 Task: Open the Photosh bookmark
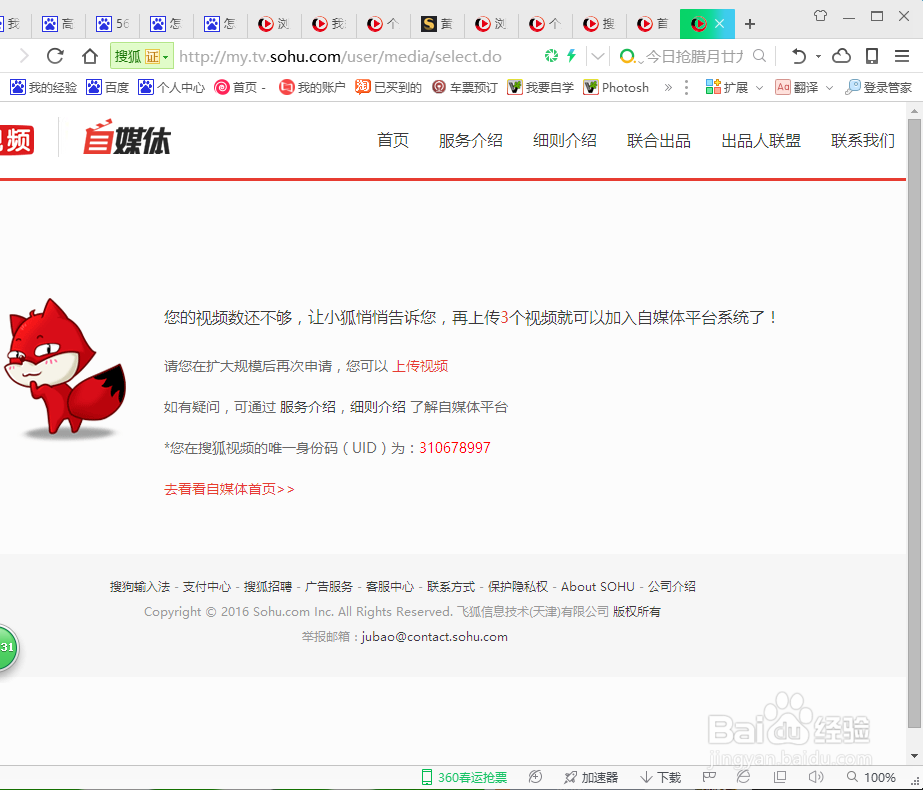coord(616,88)
